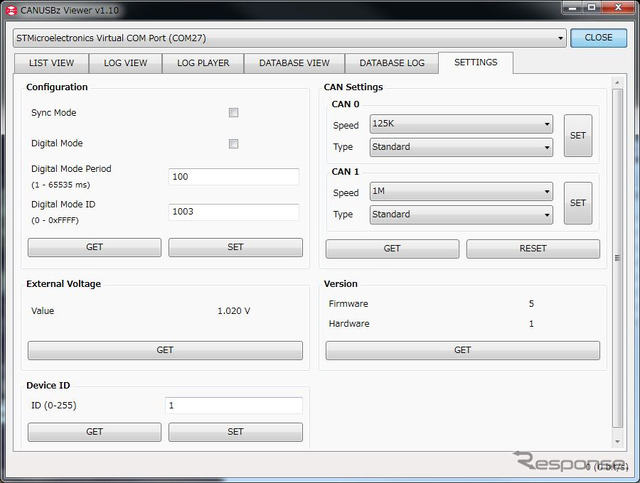Click the CANUSBz Viewer title bar icon
The image size is (640, 483).
[11, 10]
